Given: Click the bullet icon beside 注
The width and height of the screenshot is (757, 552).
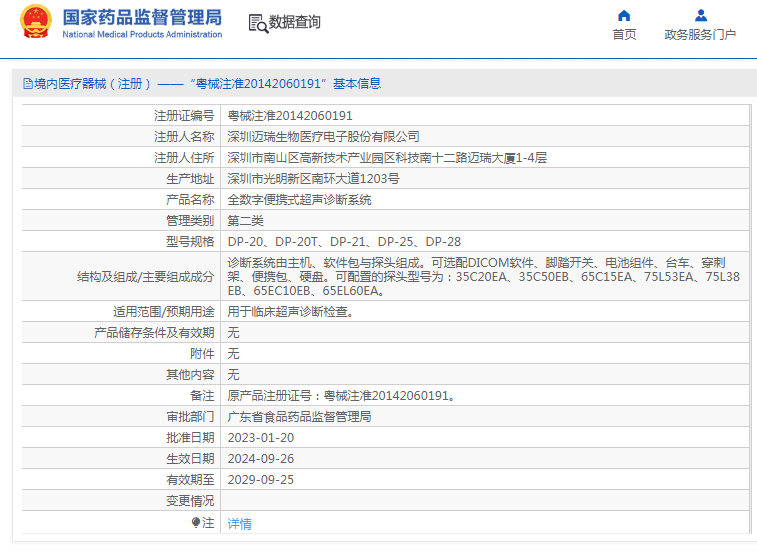Looking at the screenshot, I should coord(196,523).
